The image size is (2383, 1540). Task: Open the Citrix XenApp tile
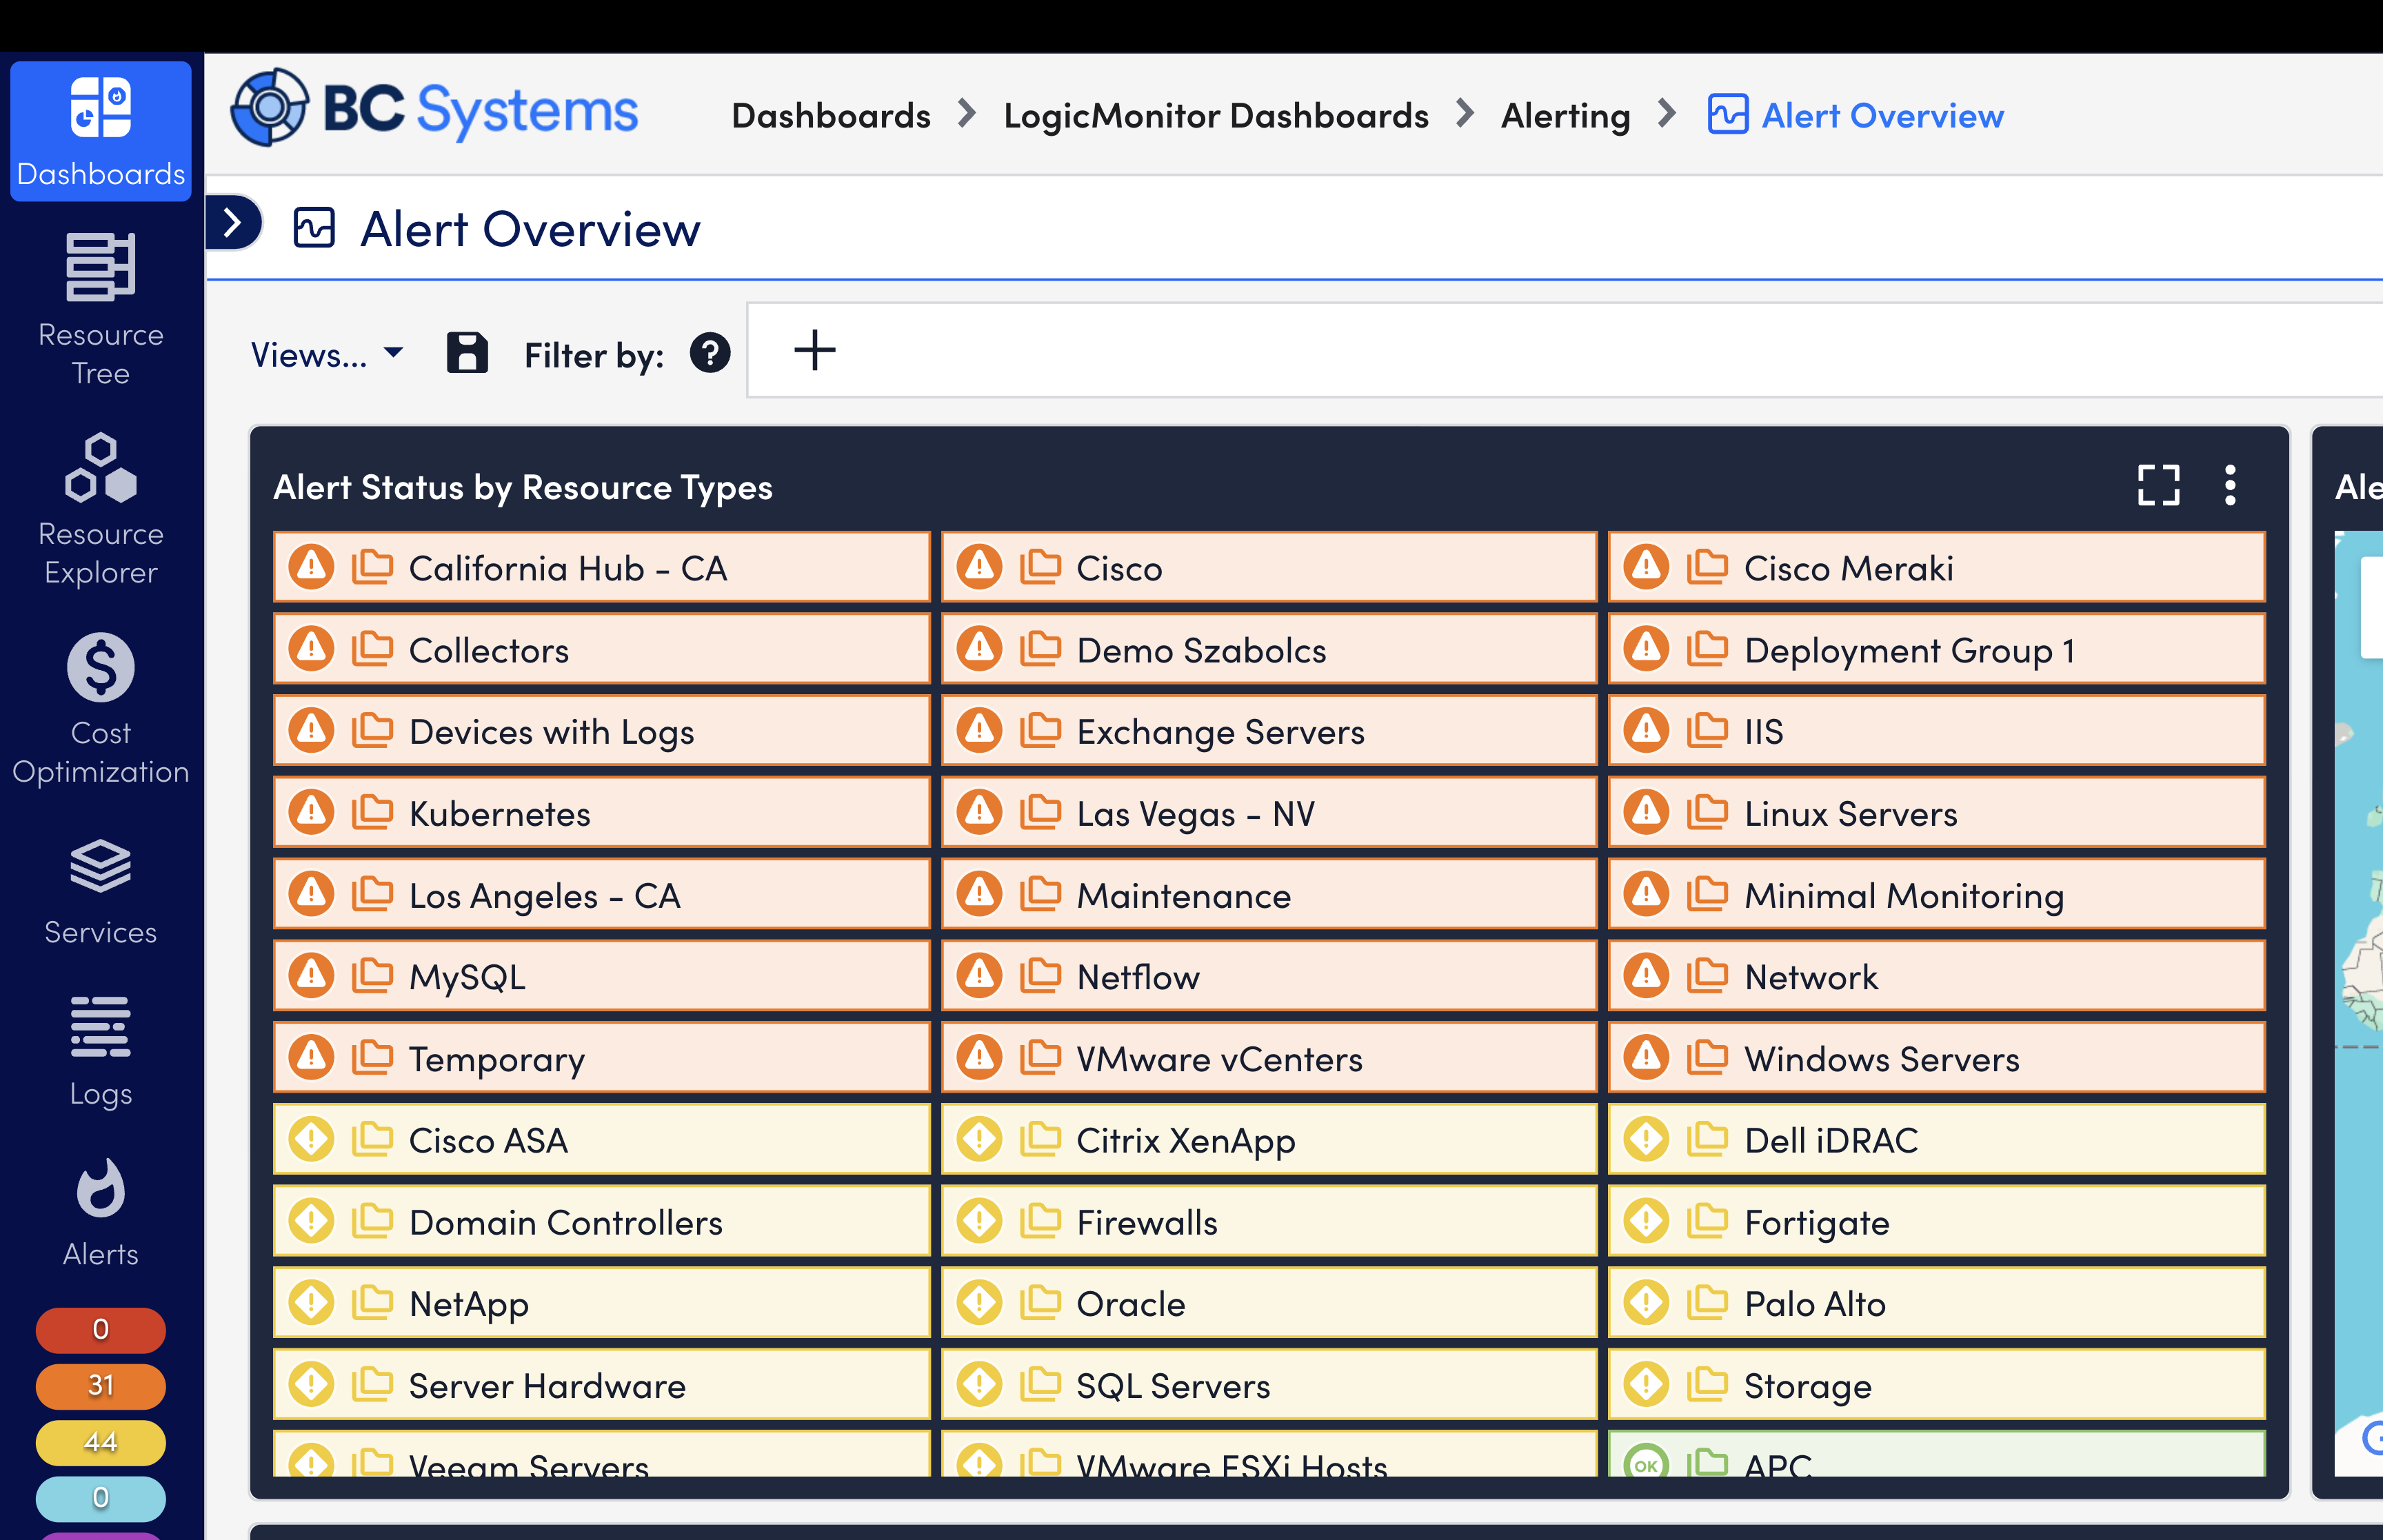tap(1269, 1140)
